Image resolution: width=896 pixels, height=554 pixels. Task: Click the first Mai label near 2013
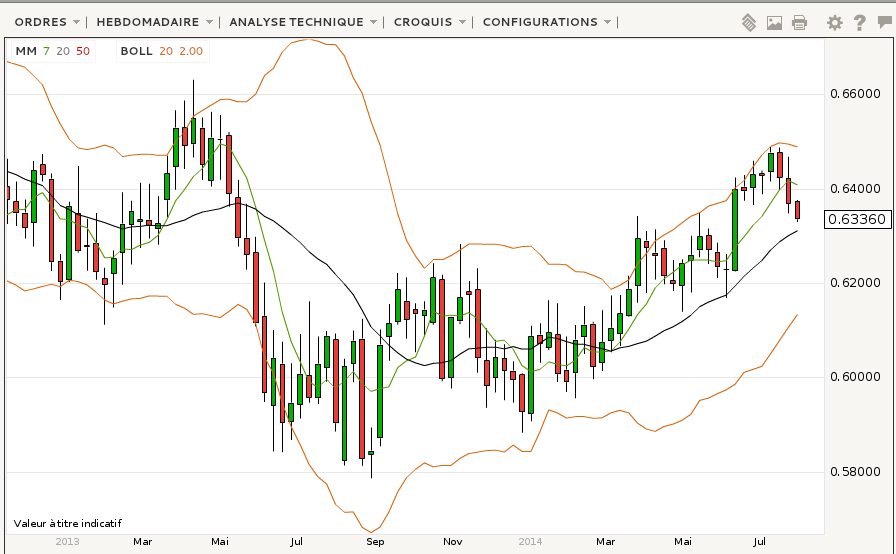(x=219, y=541)
